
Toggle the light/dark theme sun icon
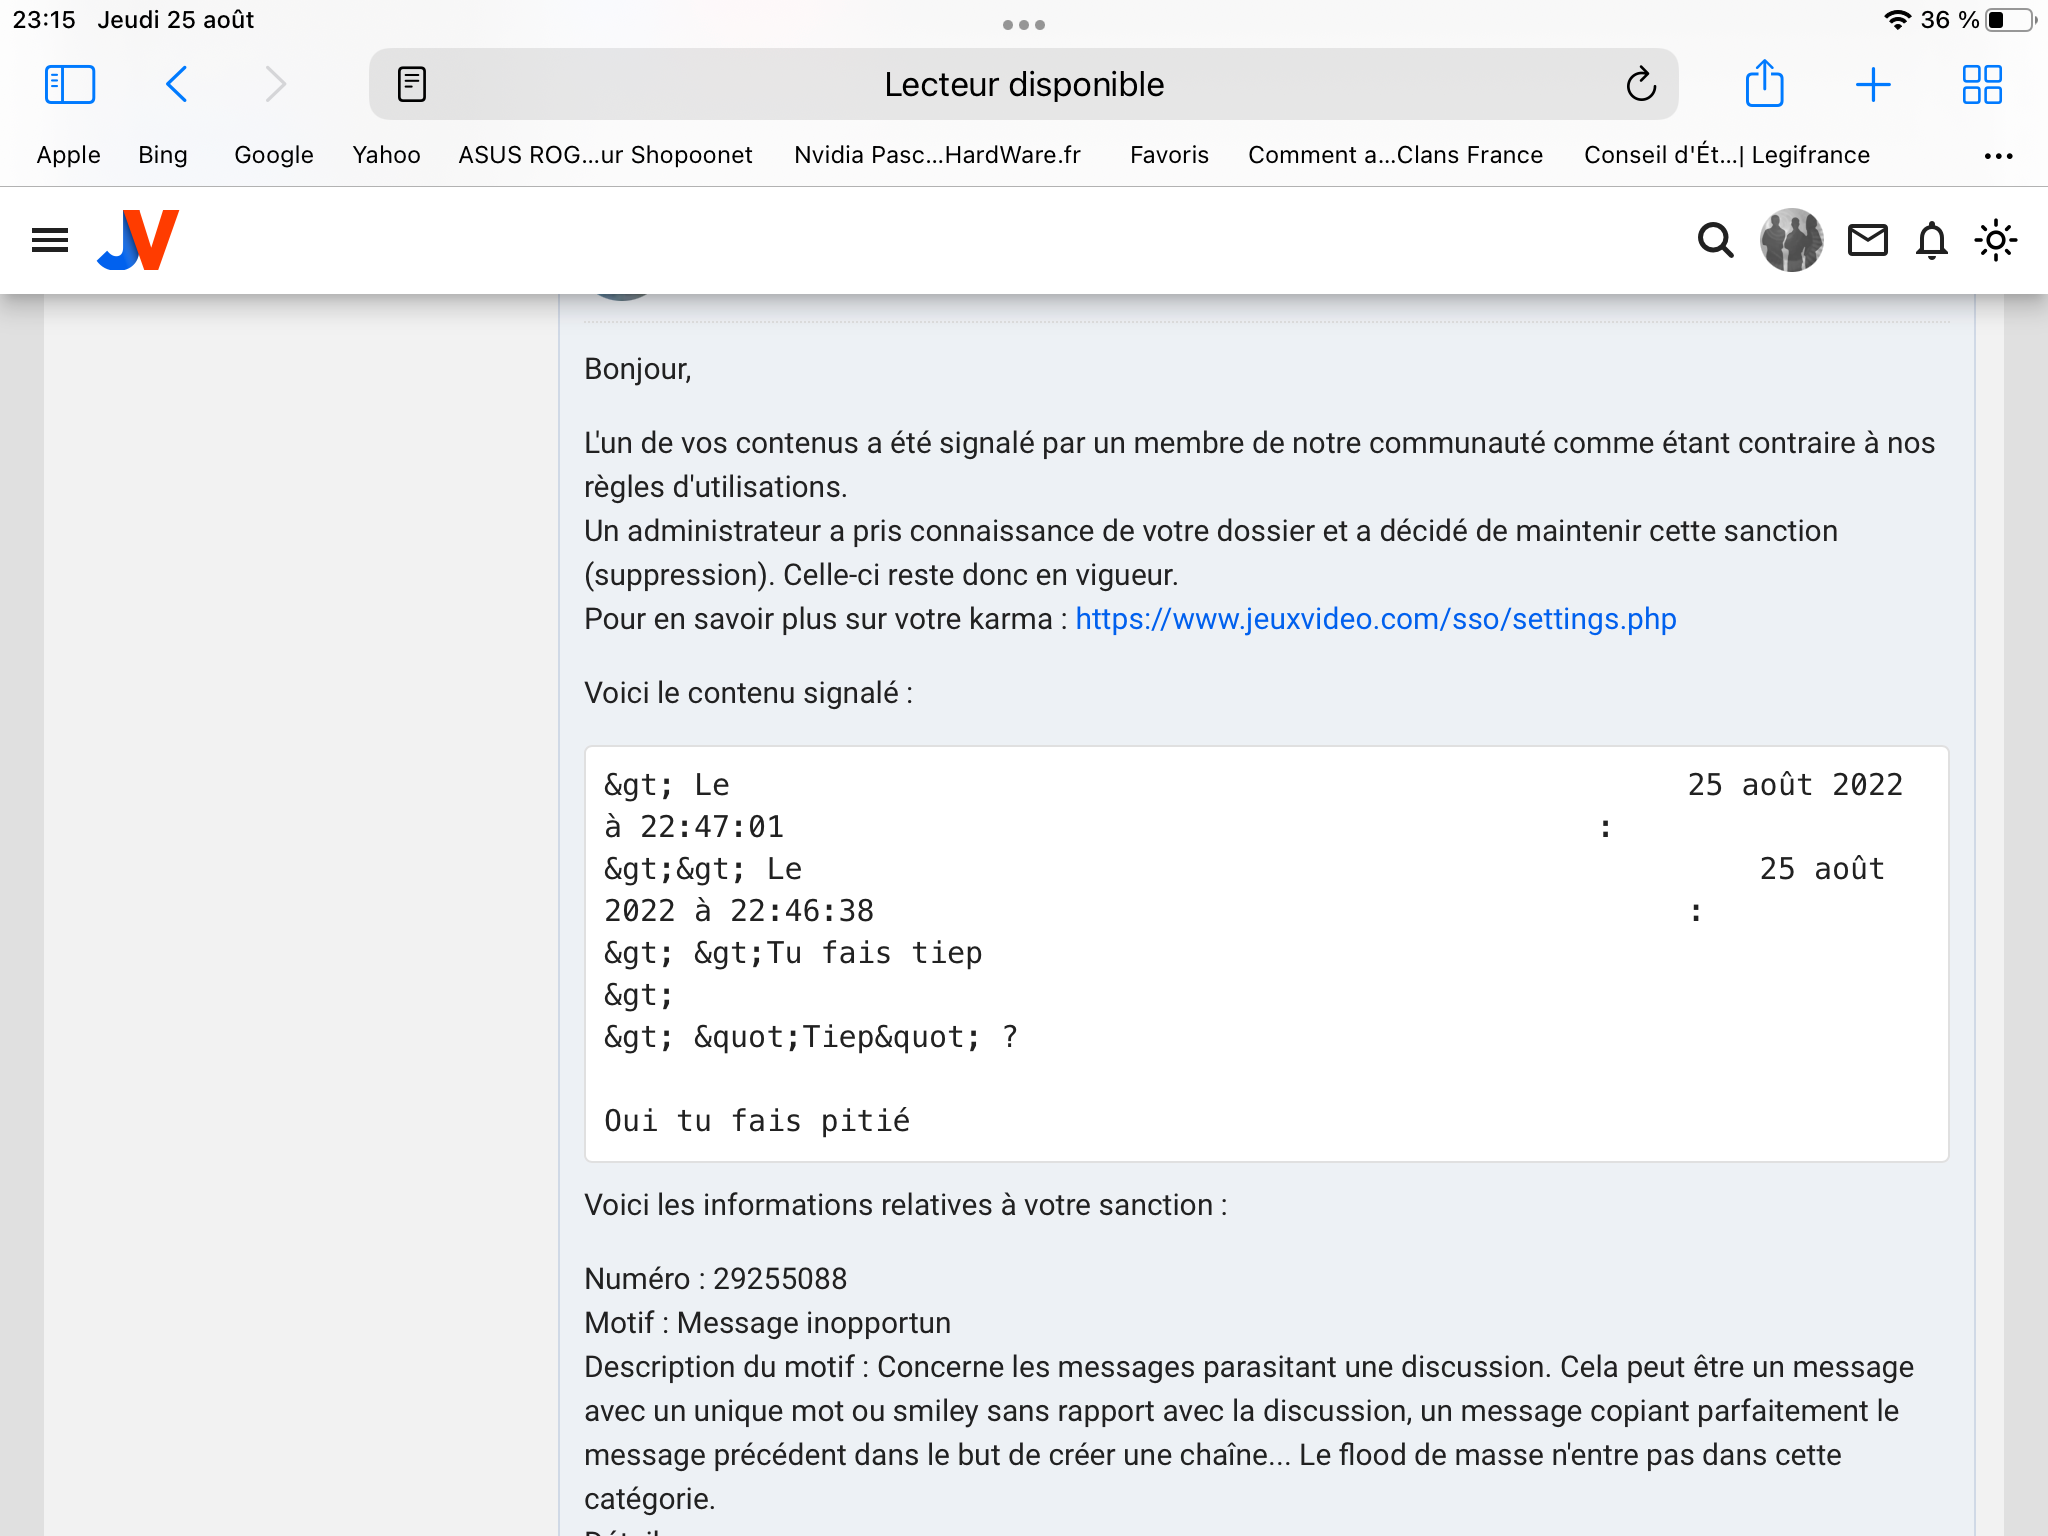(x=1995, y=240)
